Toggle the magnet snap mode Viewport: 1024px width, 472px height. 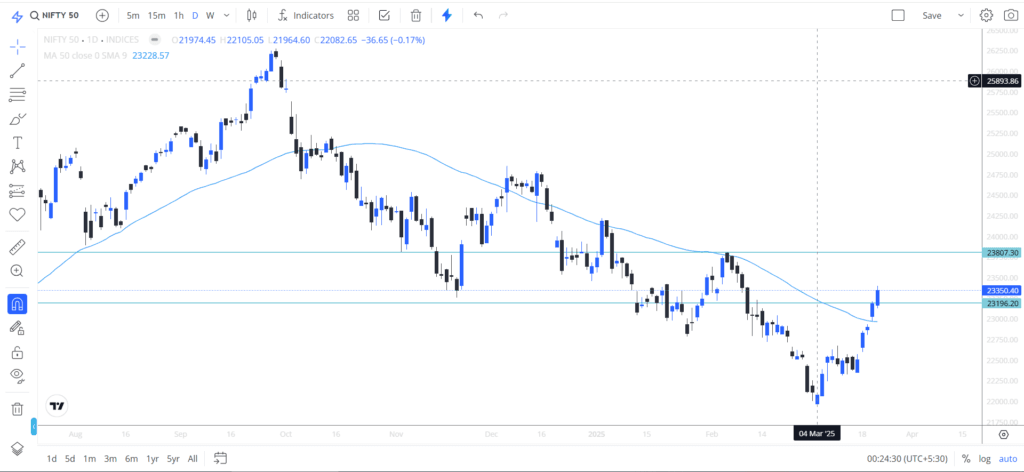18,304
